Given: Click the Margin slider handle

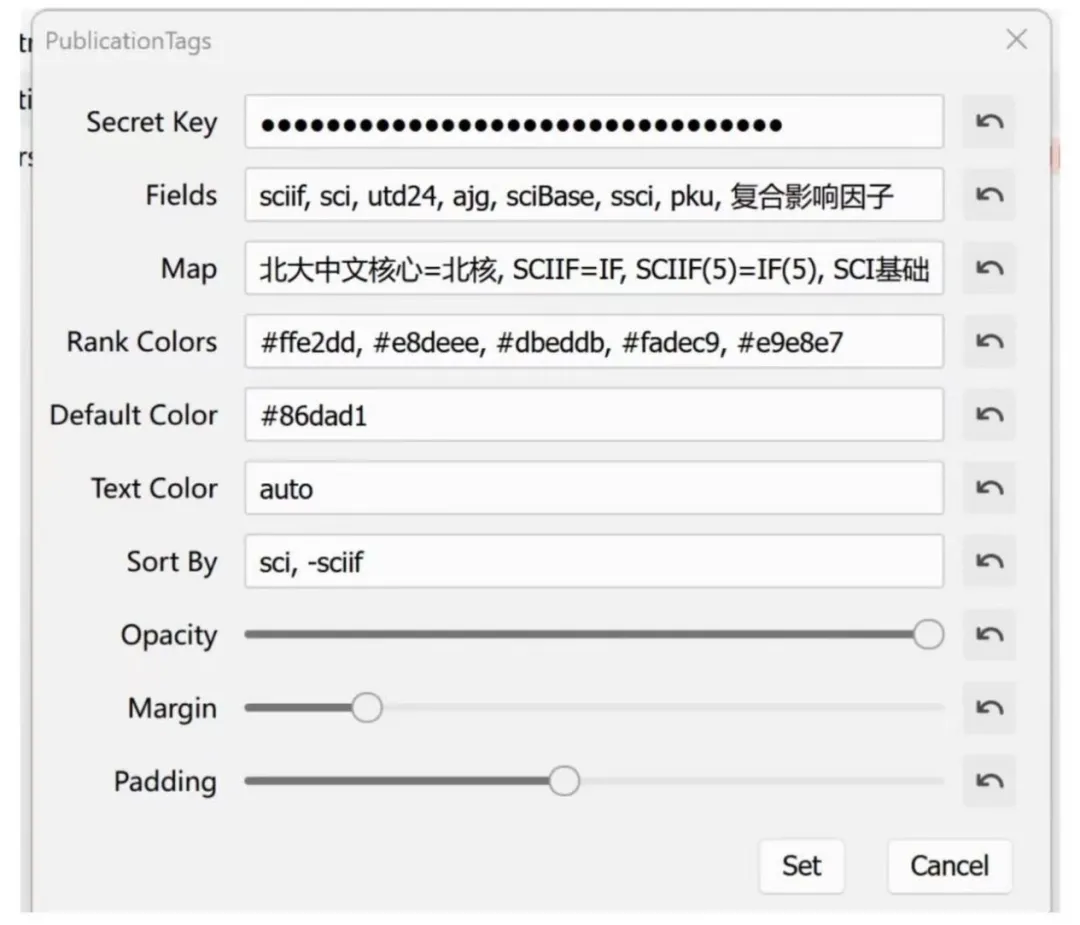Looking at the screenshot, I should point(367,708).
